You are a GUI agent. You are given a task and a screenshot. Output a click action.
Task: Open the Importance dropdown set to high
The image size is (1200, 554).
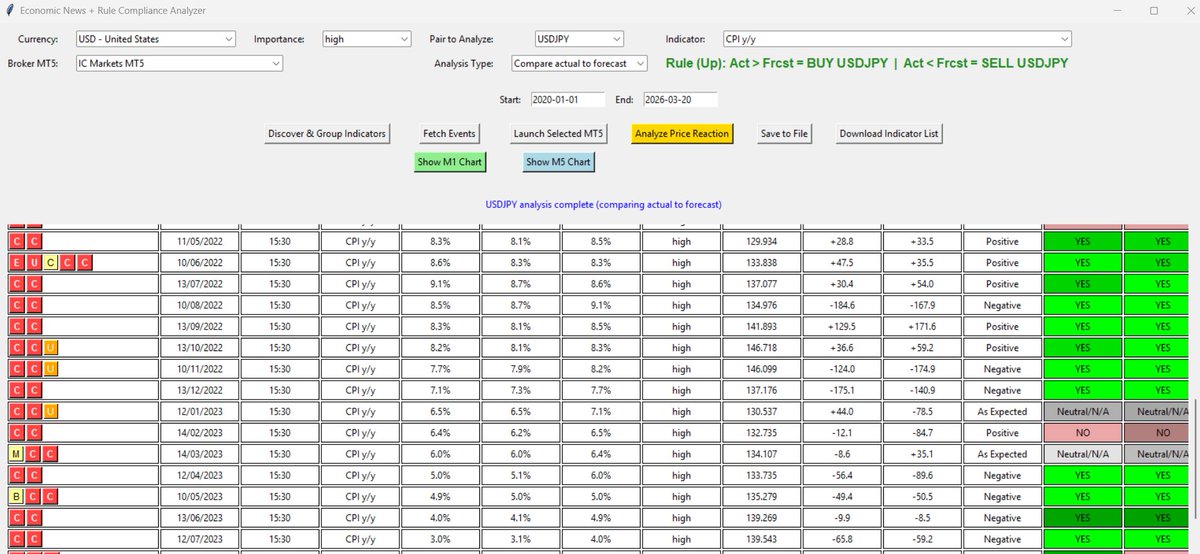click(x=366, y=39)
